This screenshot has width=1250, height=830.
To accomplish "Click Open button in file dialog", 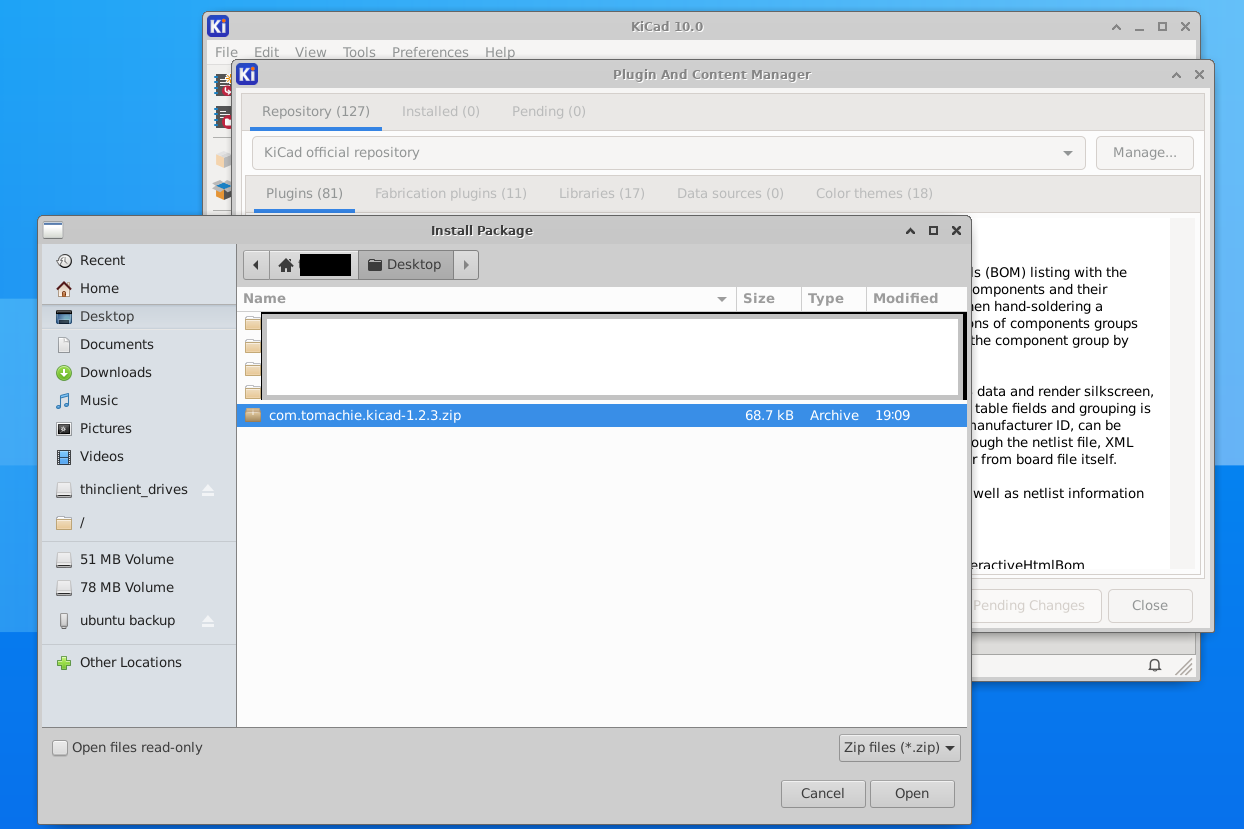I will point(912,793).
